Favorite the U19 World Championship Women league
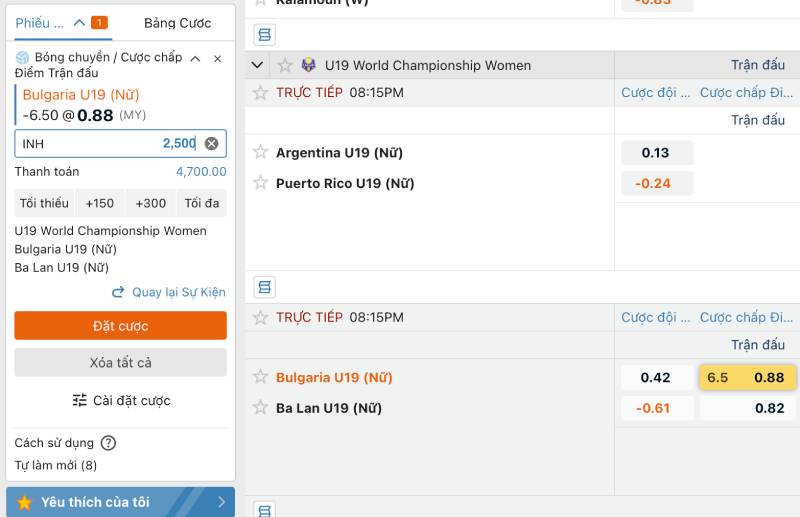 click(x=285, y=65)
